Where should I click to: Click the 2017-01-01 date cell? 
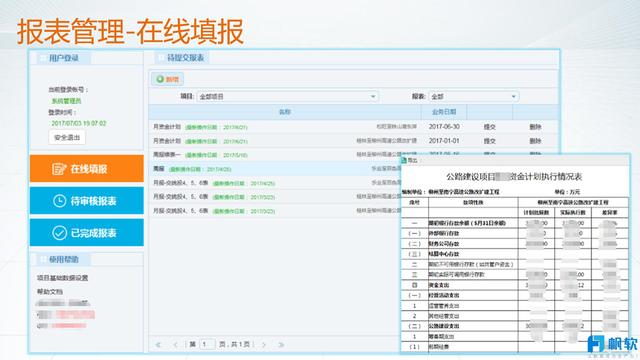pyautogui.click(x=444, y=141)
